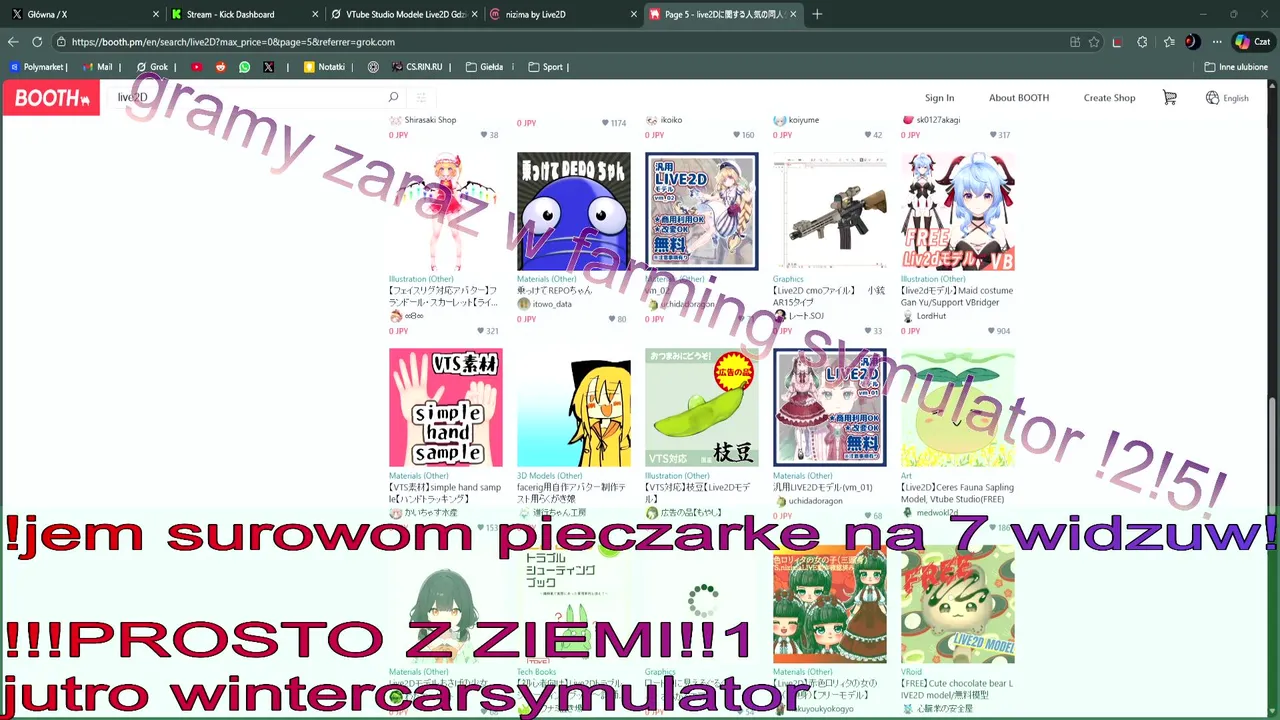Screen dimensions: 1280x720
Task: Open FREE Liv2d Gan Yu thumbnail
Action: coord(958,211)
